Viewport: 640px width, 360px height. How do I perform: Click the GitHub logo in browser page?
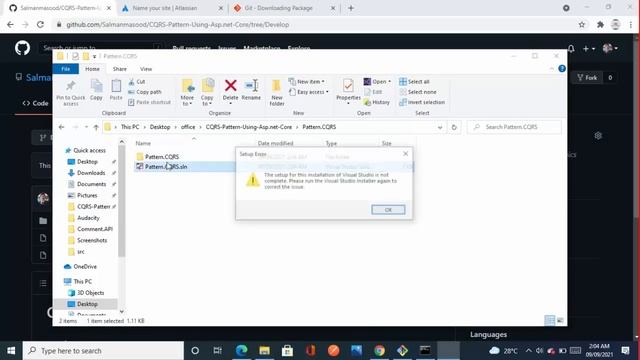(x=22, y=48)
